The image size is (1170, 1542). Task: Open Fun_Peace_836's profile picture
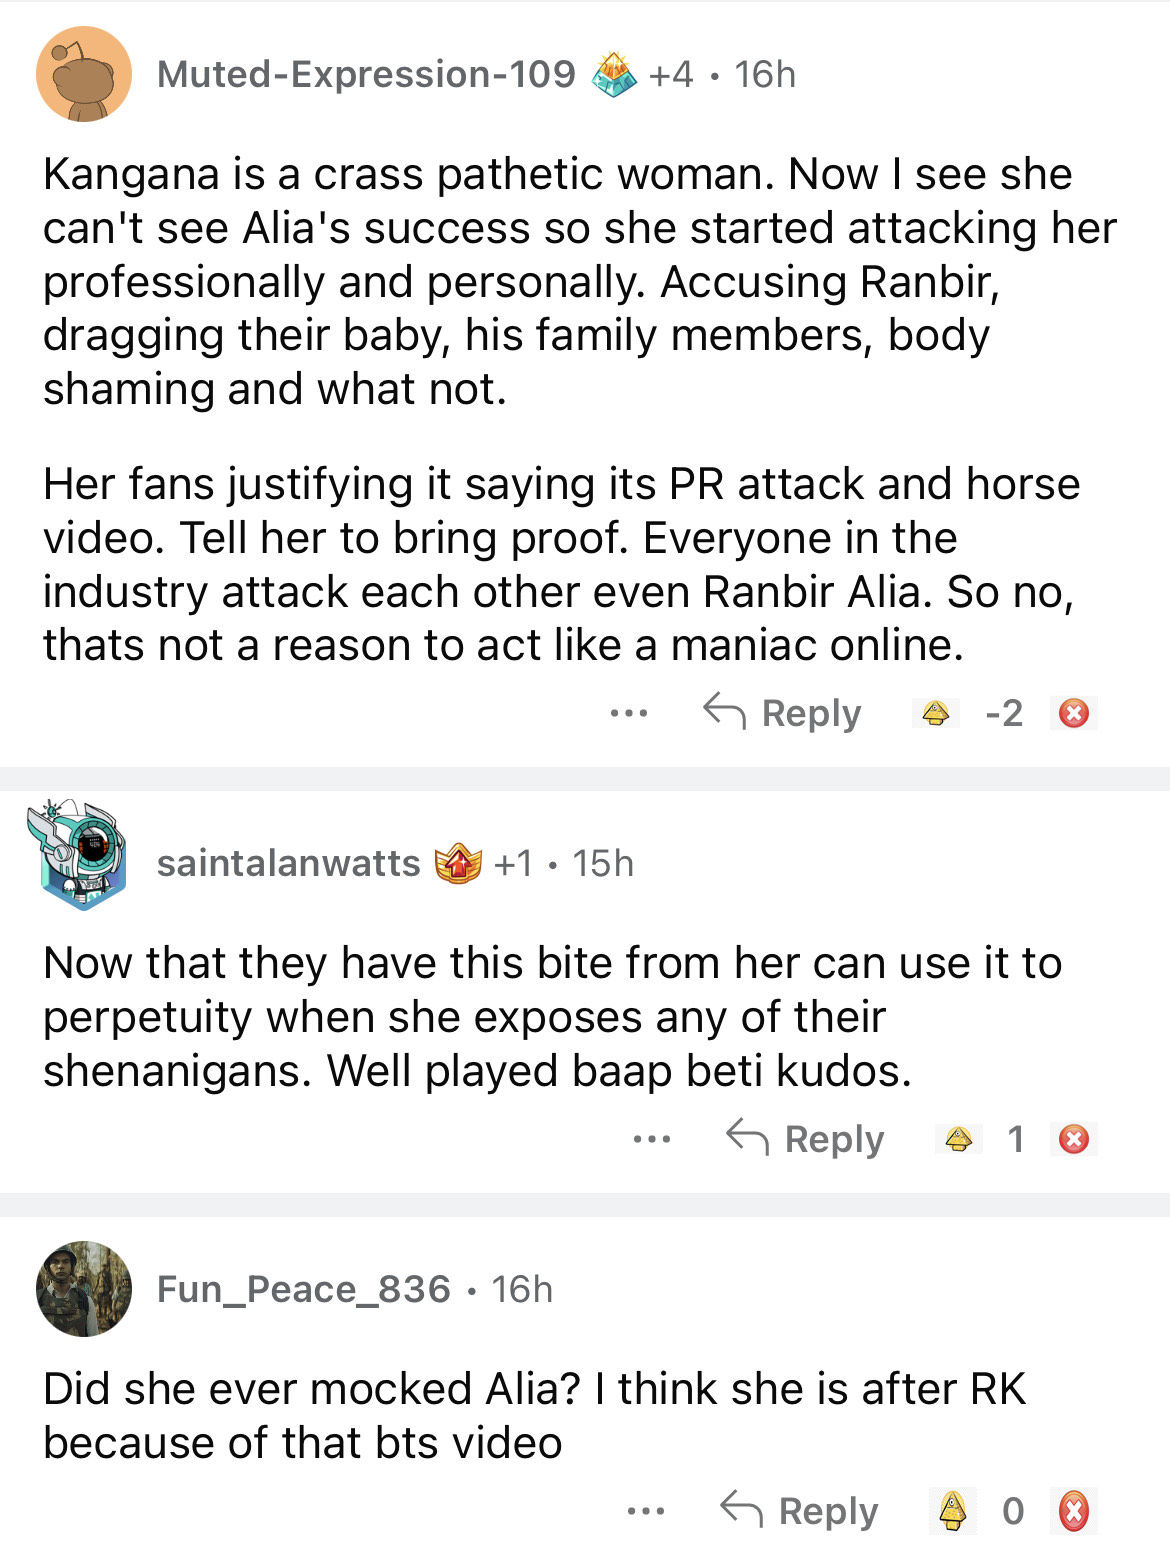(84, 1289)
